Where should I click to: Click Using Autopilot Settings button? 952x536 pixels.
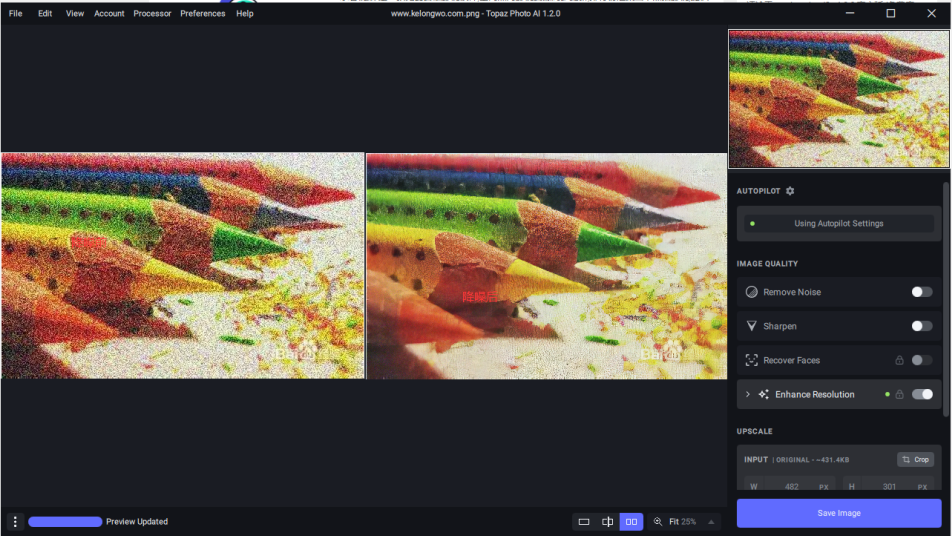tap(838, 224)
